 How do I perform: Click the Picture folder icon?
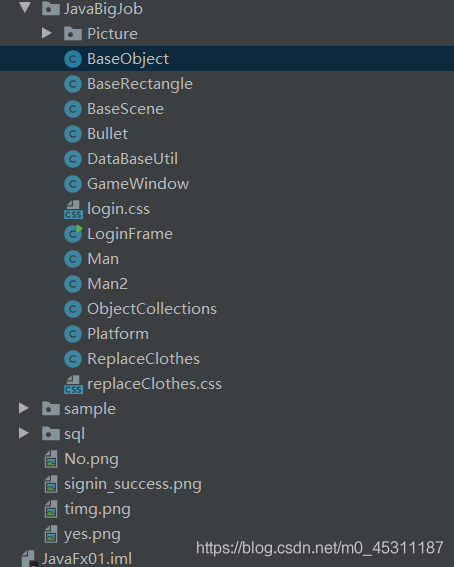[x=73, y=34]
